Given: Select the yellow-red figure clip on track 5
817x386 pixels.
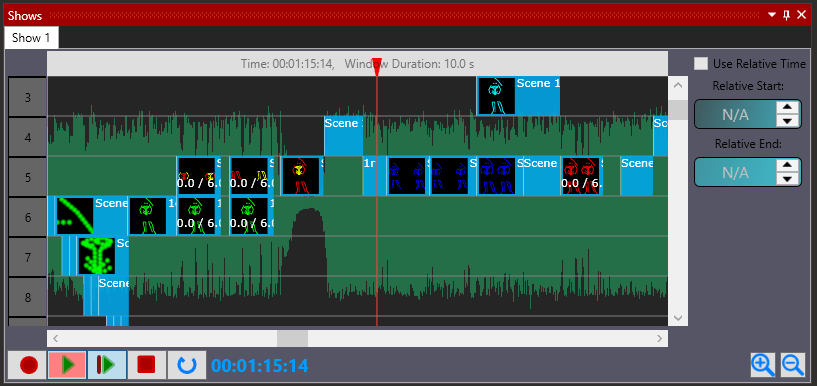Looking at the screenshot, I should tap(302, 177).
